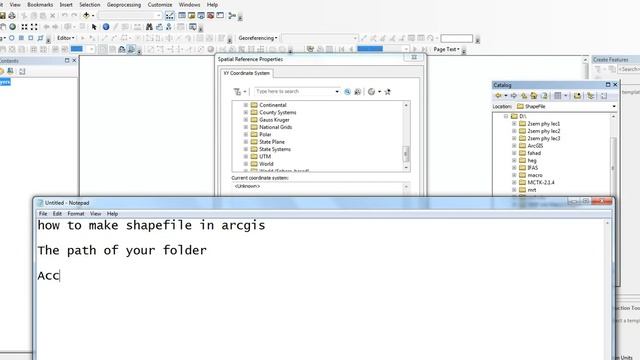
Task: Open the map scale combo box
Action: [130, 16]
